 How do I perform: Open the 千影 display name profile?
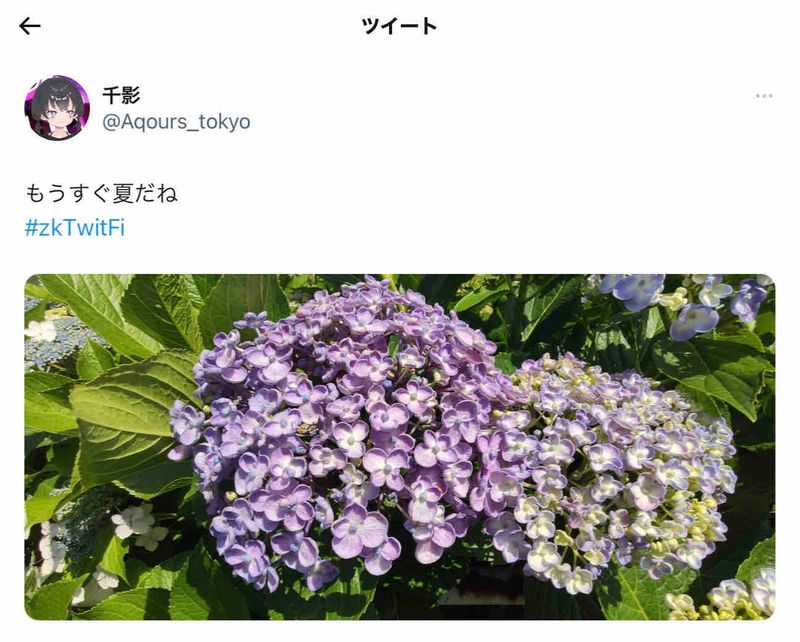pyautogui.click(x=121, y=95)
